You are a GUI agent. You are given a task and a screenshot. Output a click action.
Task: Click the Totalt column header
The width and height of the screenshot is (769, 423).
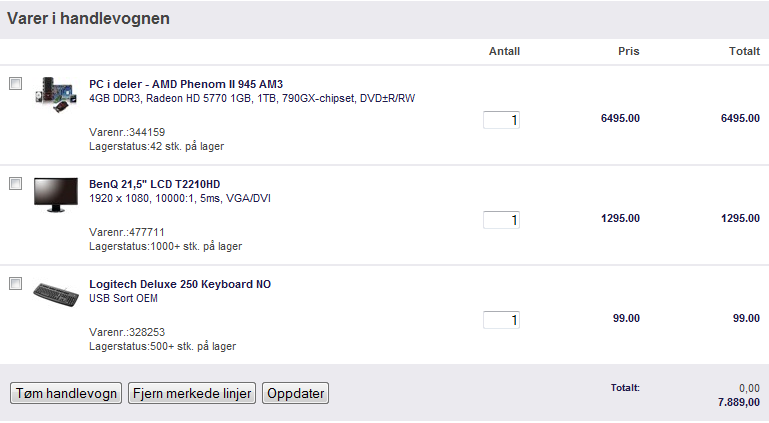click(744, 51)
